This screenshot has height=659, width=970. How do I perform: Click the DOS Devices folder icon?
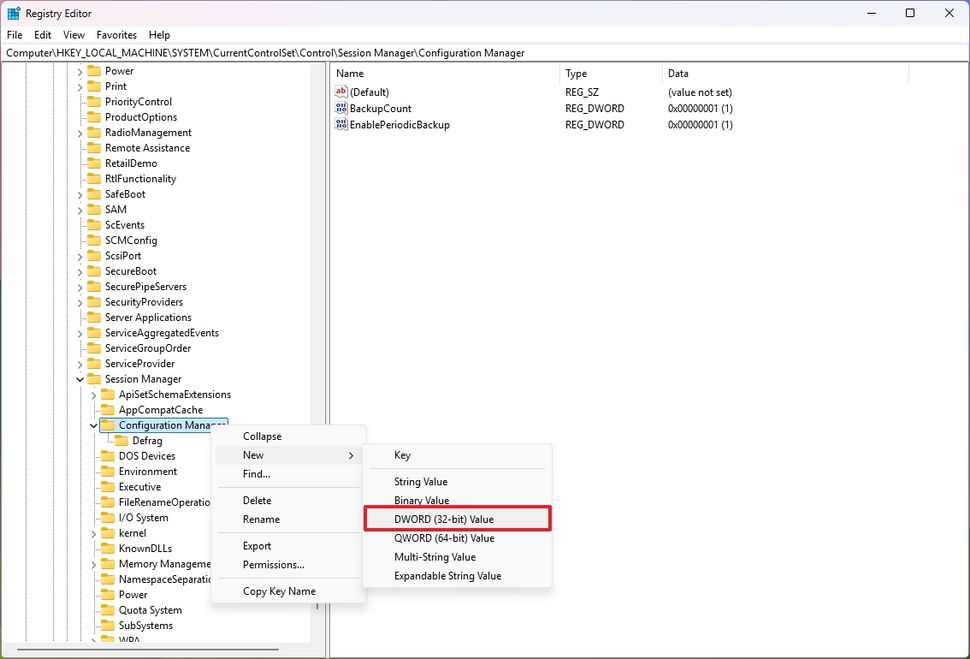click(108, 455)
